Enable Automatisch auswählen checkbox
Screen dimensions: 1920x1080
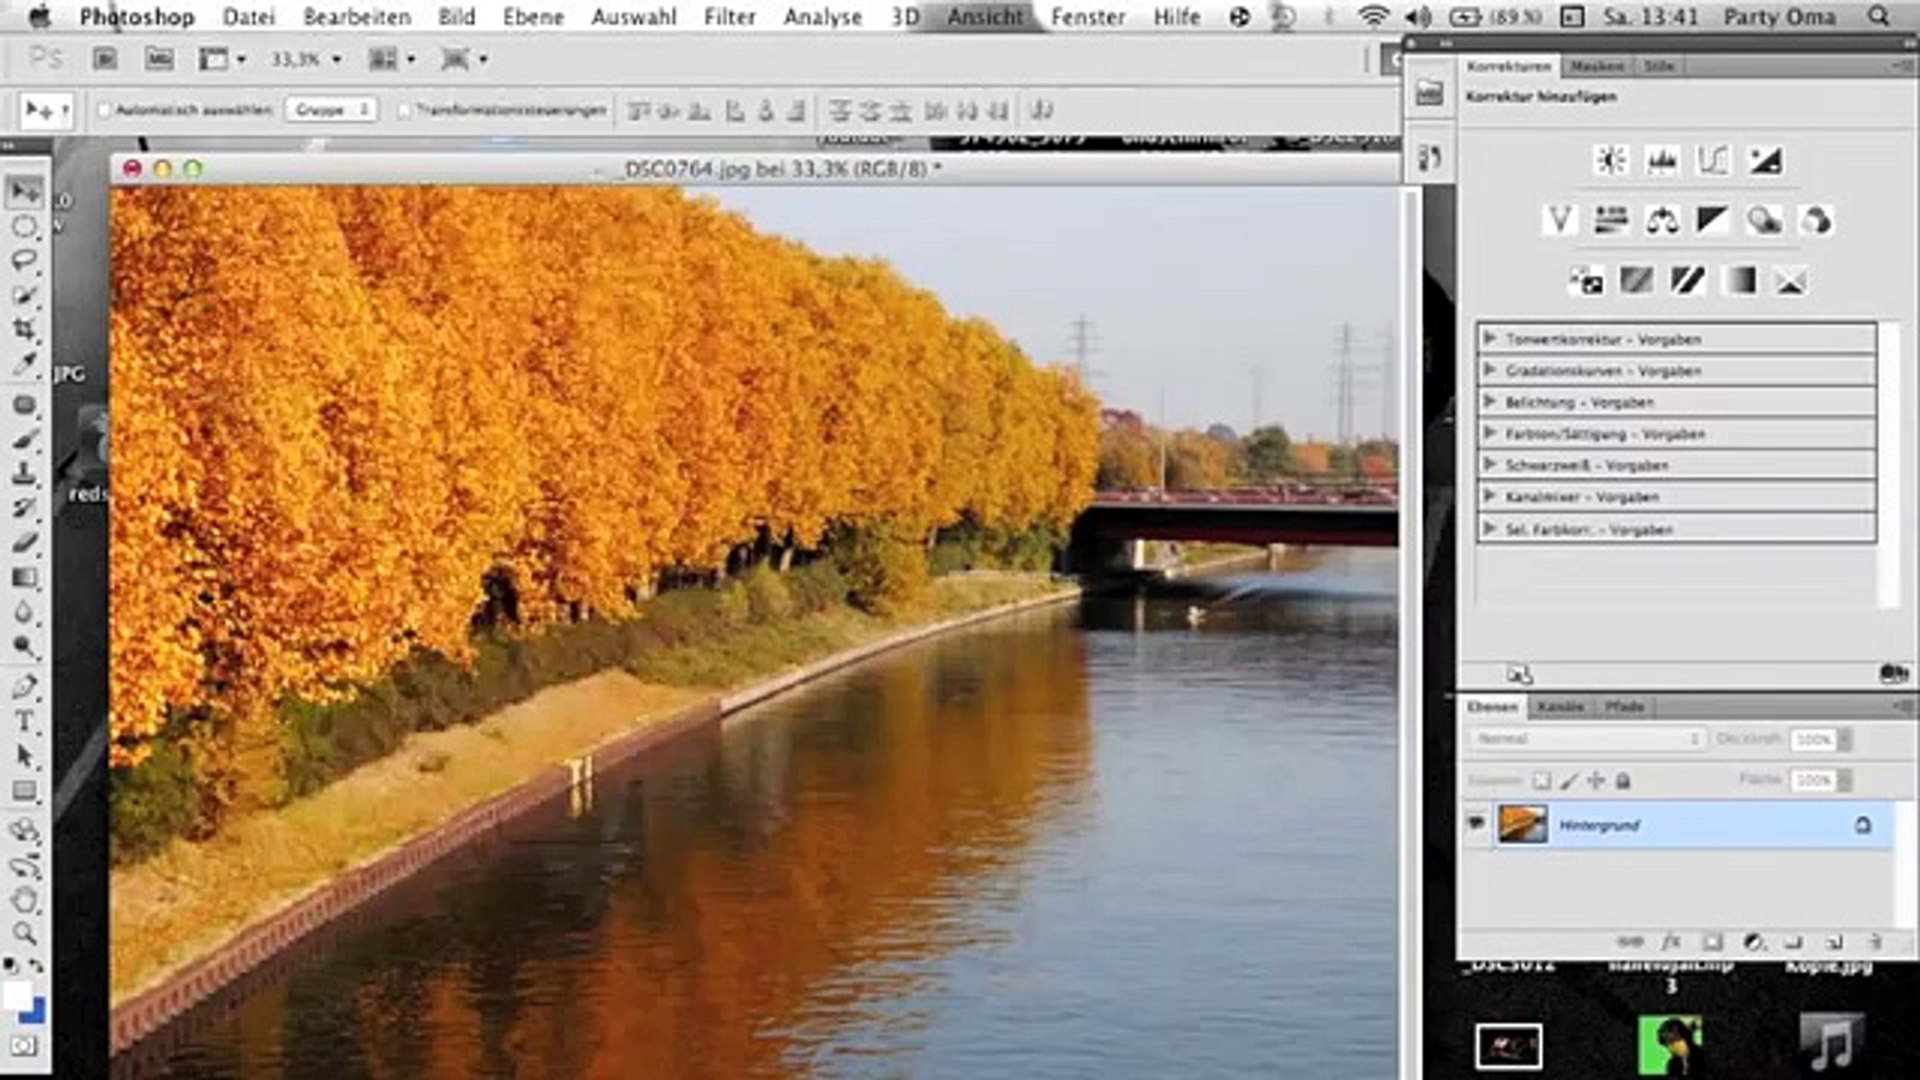pos(104,110)
